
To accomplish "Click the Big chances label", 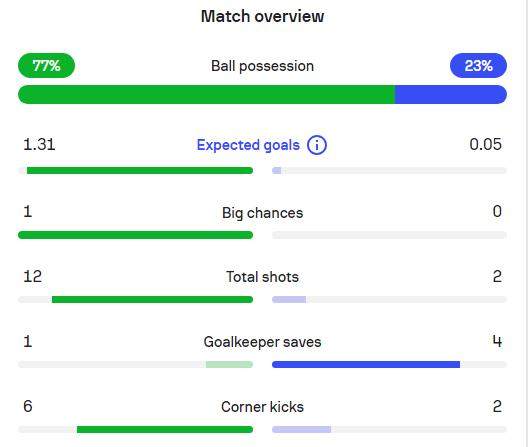I will click(x=262, y=213).
